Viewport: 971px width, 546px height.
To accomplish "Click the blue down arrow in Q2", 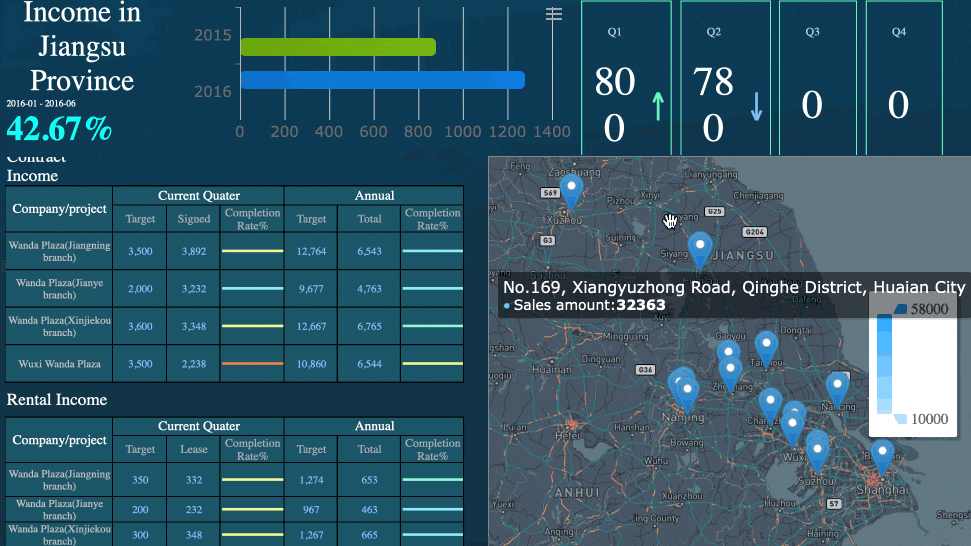I will 756,106.
